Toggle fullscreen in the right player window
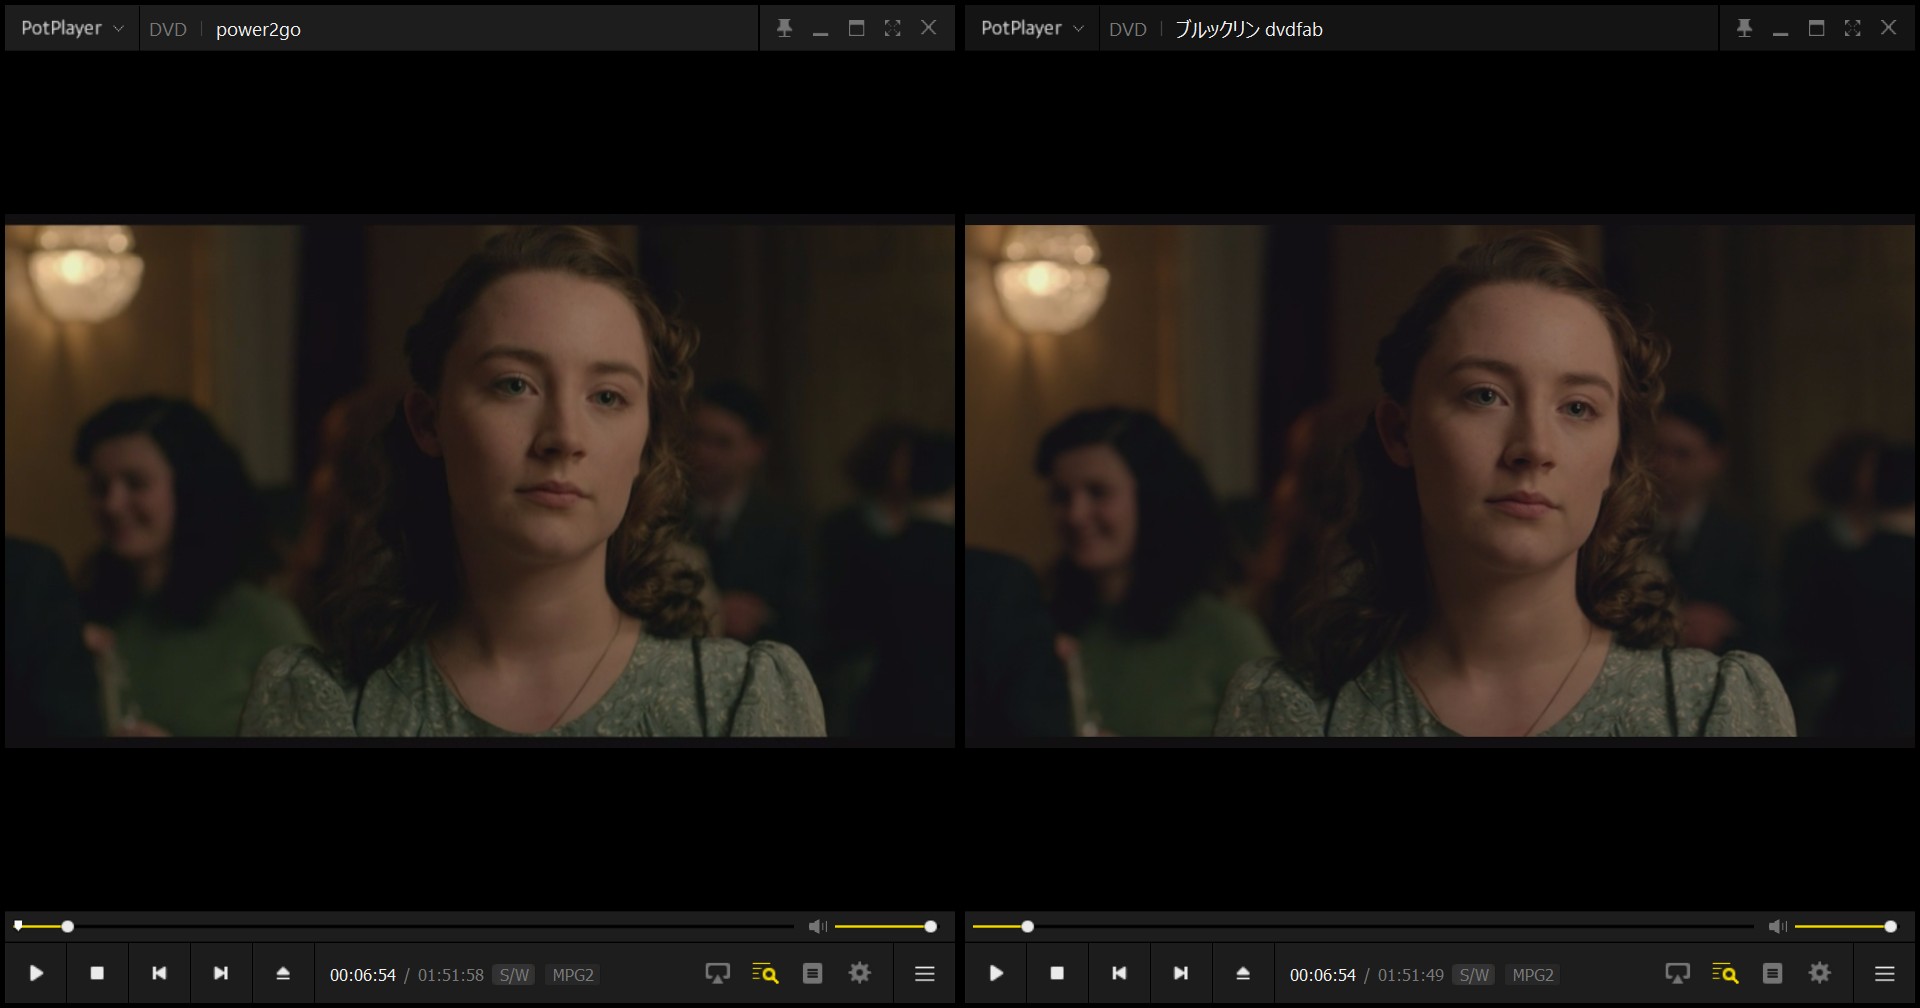Screen dimensions: 1920x1008 point(1852,28)
